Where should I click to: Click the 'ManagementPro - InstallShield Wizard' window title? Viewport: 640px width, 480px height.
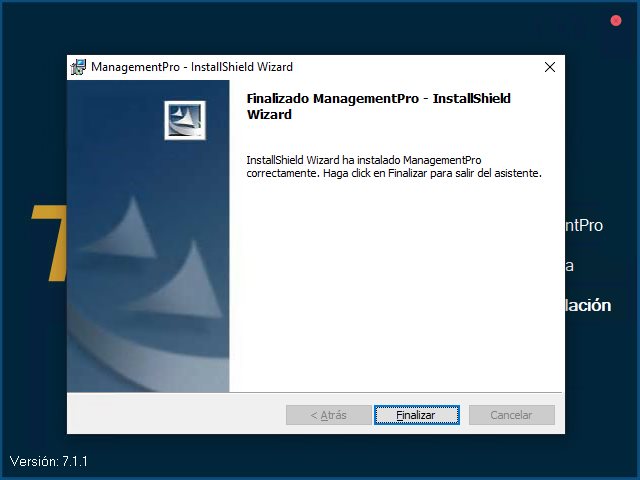[x=192, y=67]
